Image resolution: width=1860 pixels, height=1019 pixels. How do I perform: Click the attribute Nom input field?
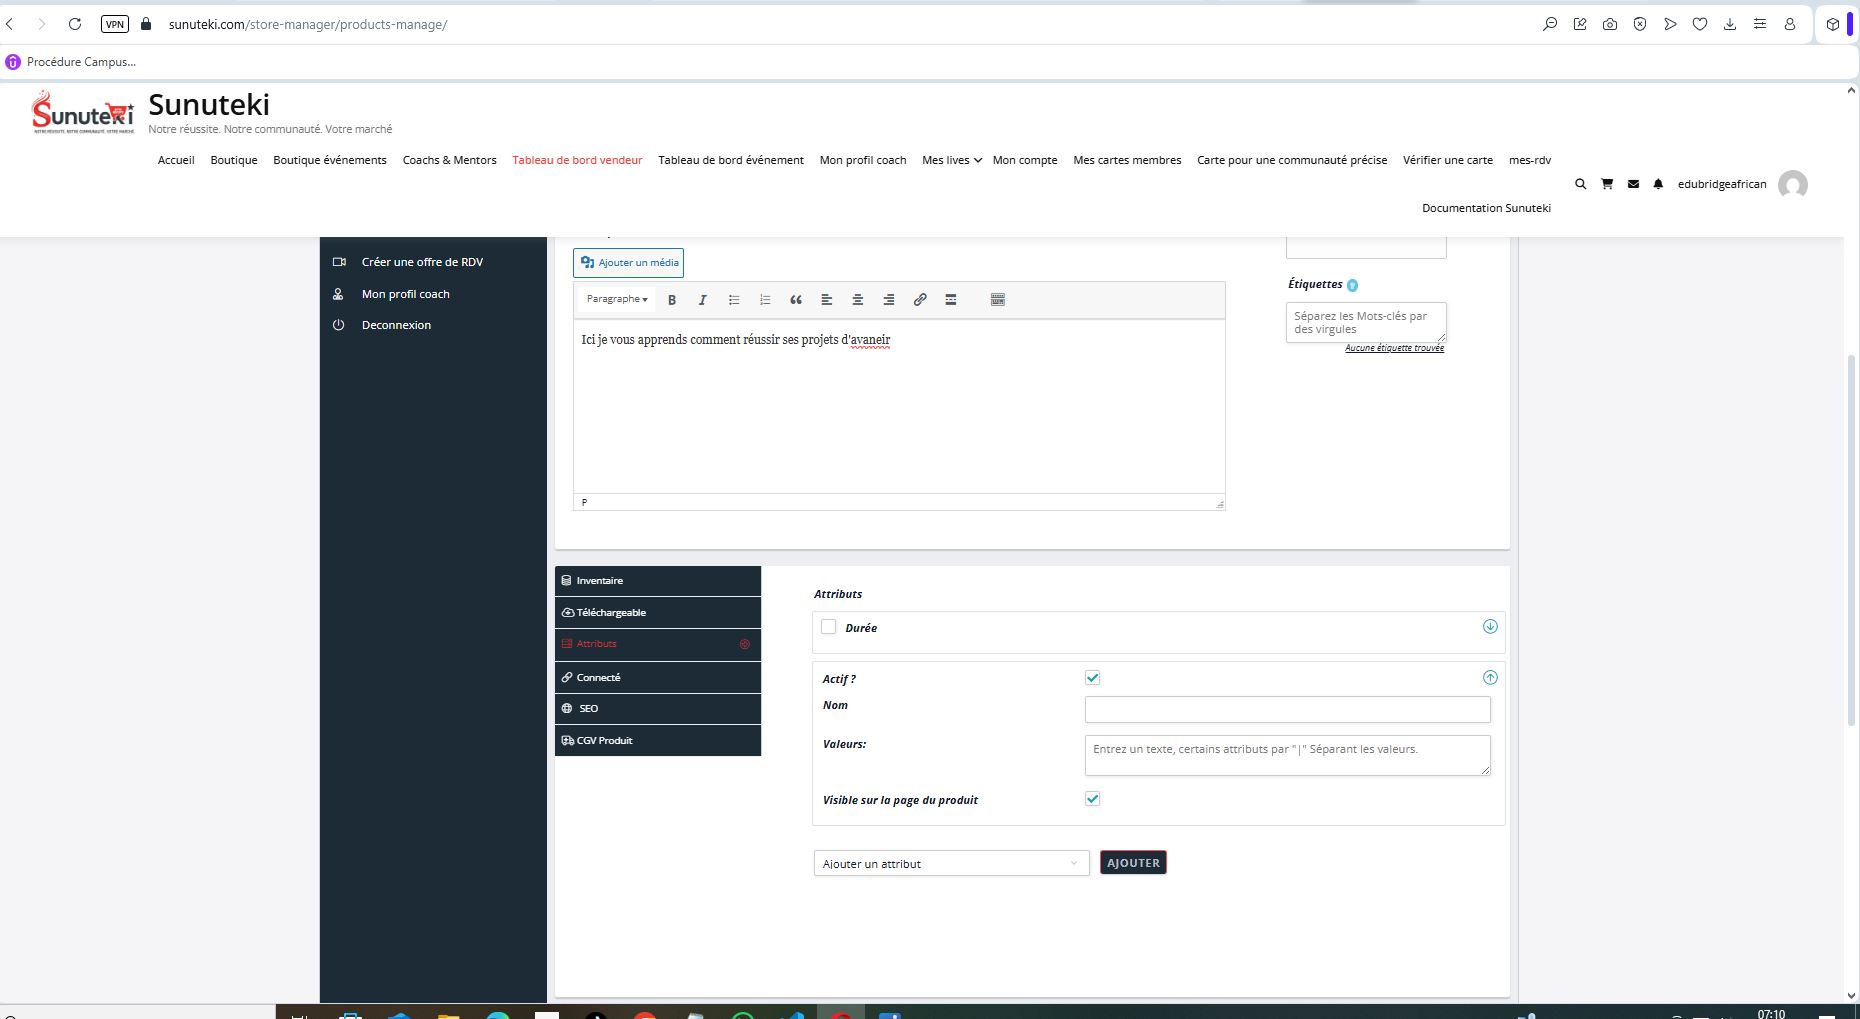1287,710
